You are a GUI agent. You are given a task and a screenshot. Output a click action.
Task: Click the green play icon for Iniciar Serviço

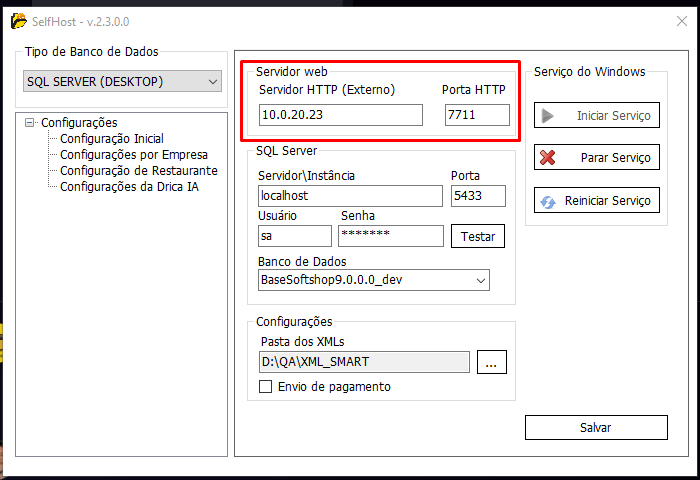[x=548, y=116]
